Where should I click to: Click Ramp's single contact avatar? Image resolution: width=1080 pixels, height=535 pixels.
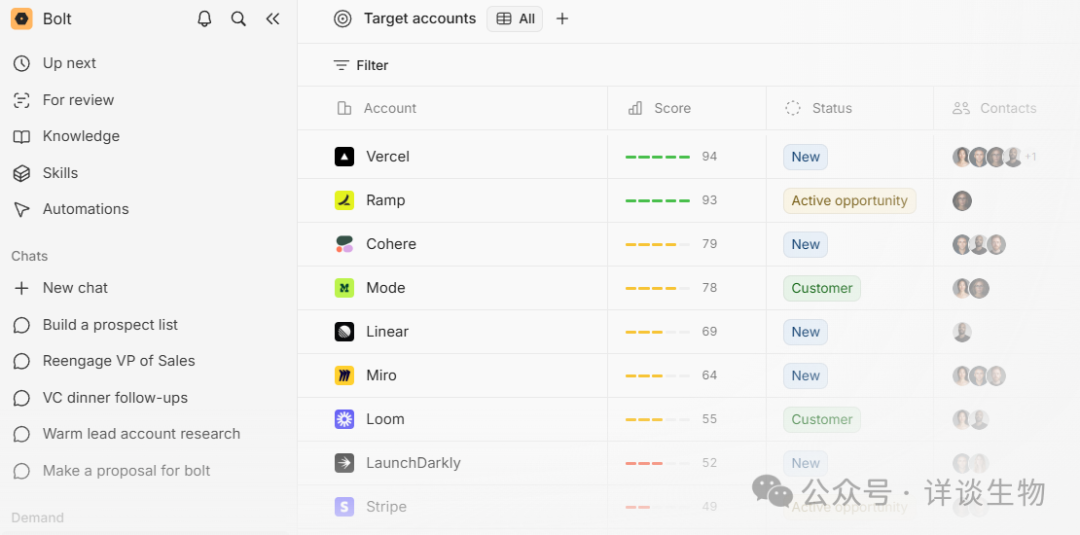(962, 201)
